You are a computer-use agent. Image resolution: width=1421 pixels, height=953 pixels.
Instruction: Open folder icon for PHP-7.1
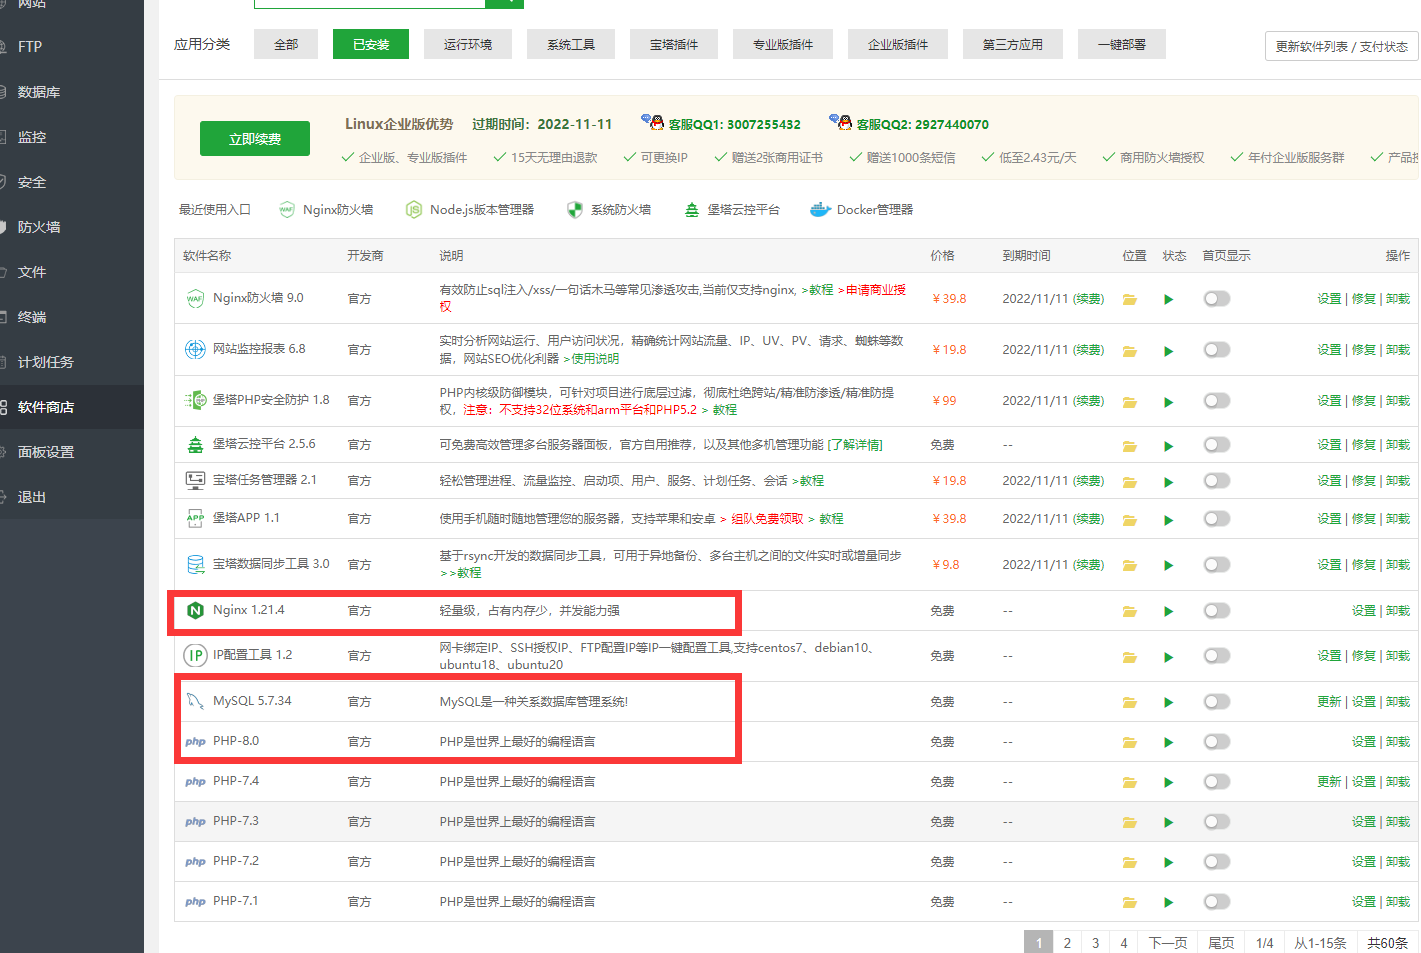(x=1129, y=902)
